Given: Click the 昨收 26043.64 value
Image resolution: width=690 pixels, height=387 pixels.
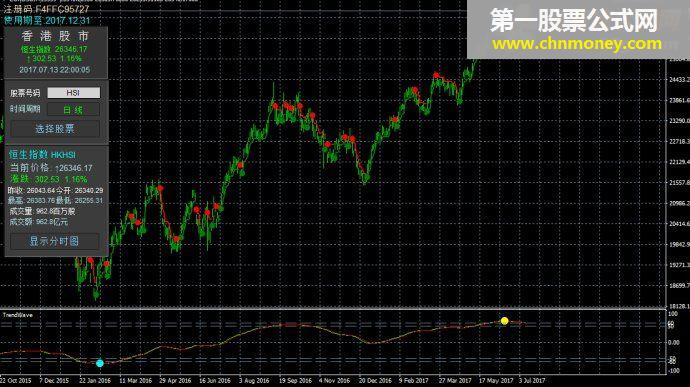Looking at the screenshot, I should tap(31, 190).
